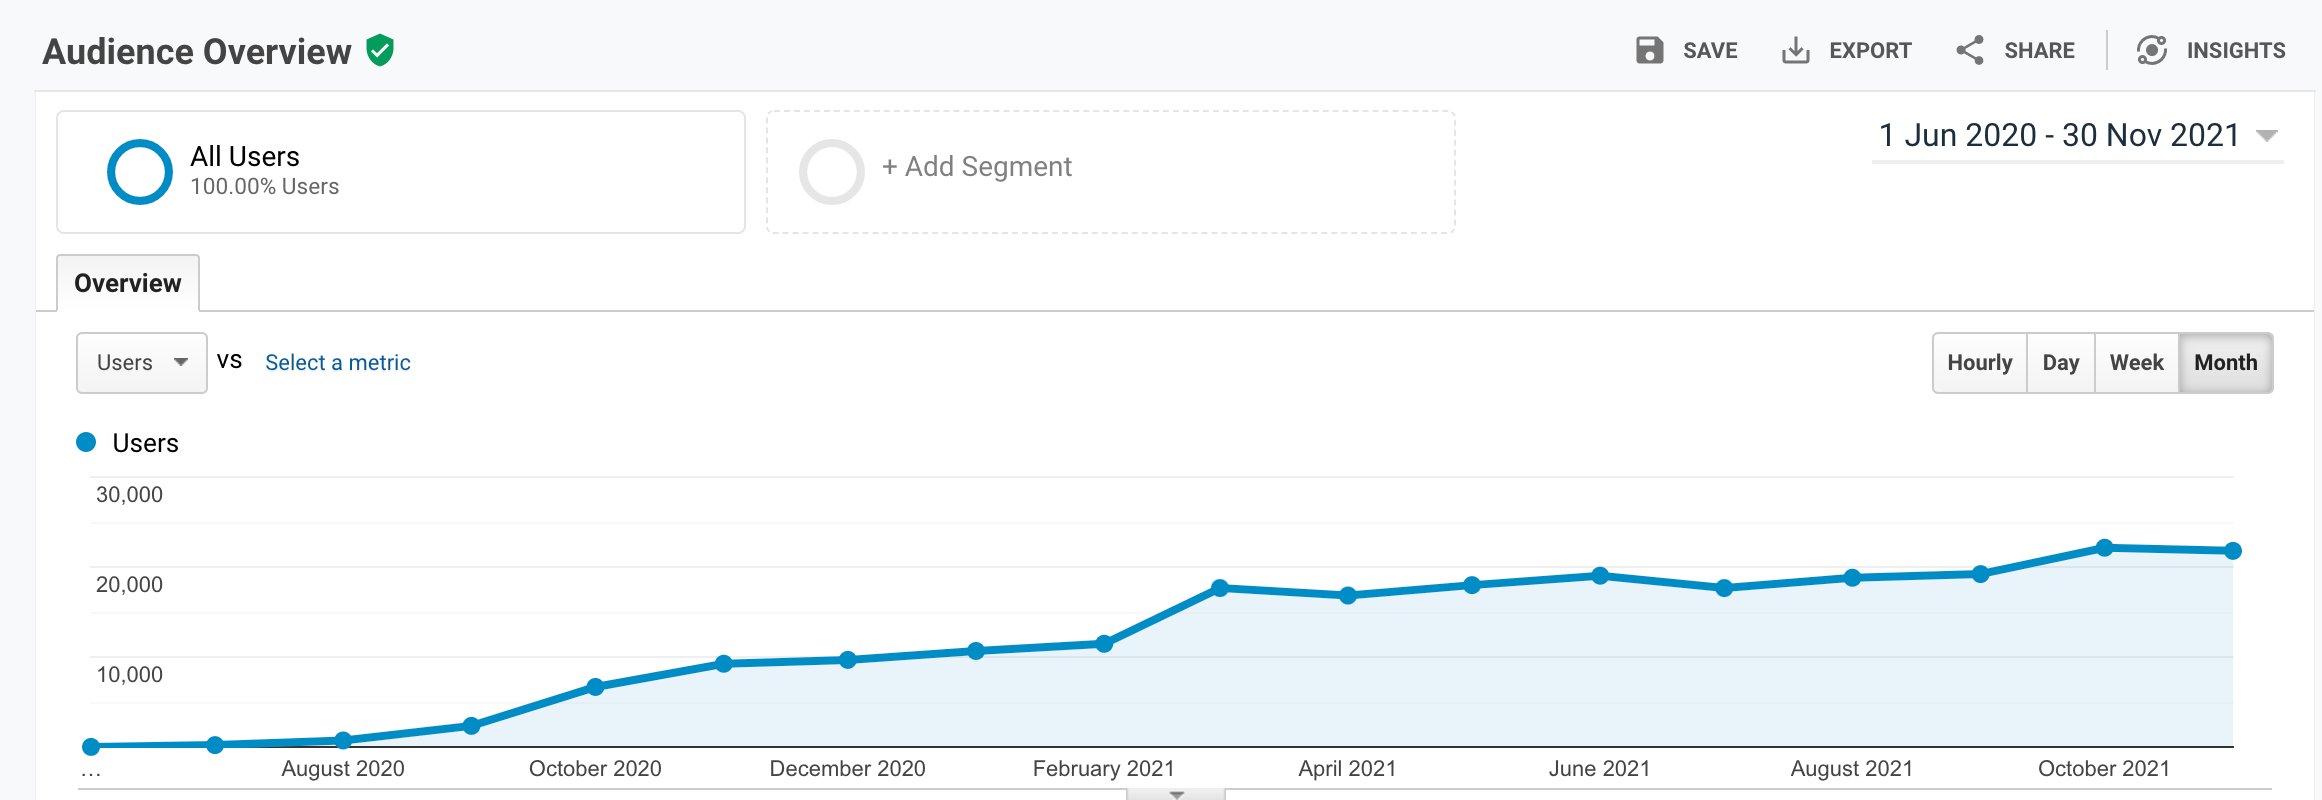This screenshot has height=800, width=2322.
Task: Expand the small arrow below the chart
Action: click(x=1176, y=794)
